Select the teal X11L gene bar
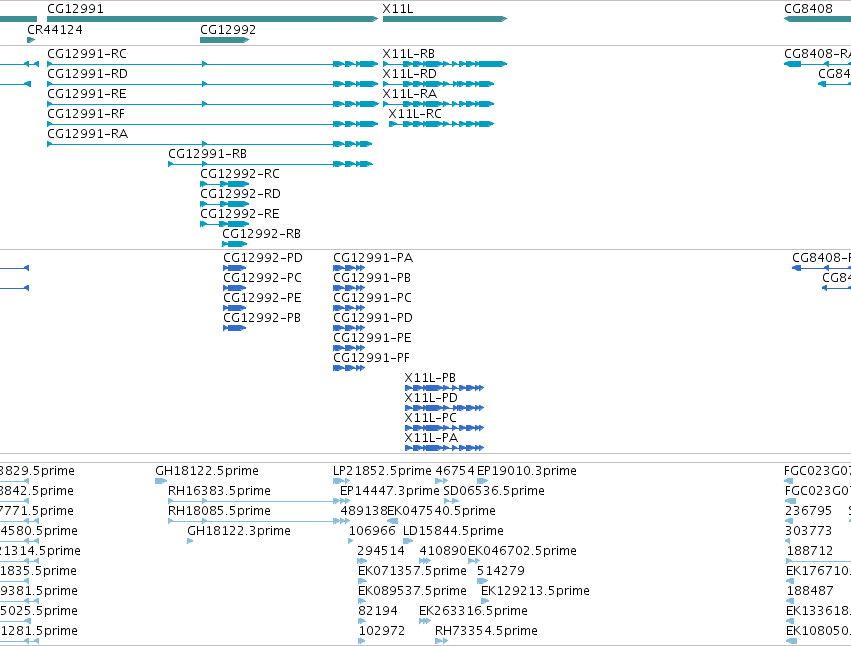The width and height of the screenshot is (851, 646). tap(445, 19)
